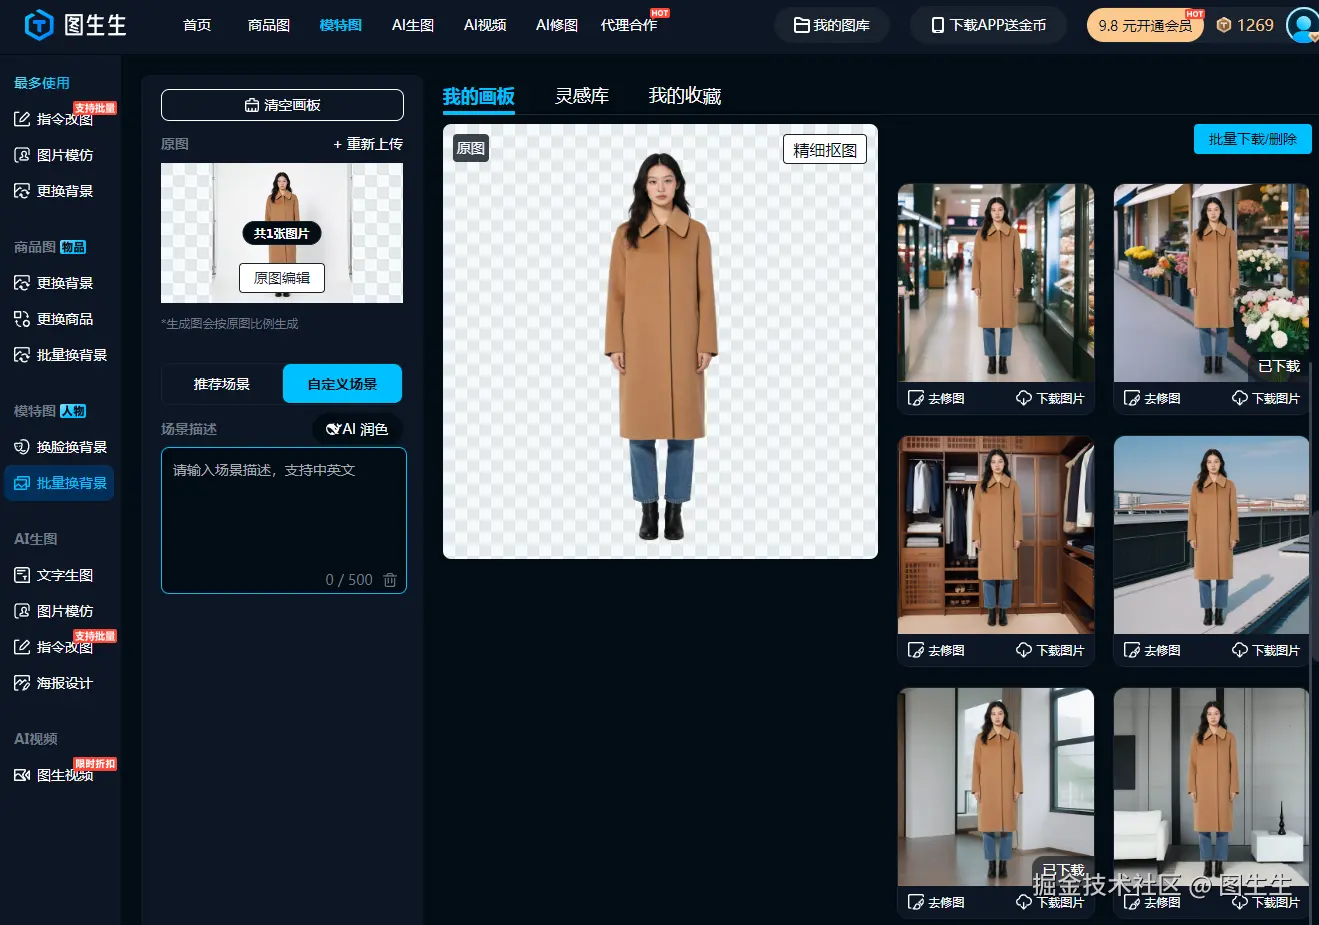1319x925 pixels.
Task: Open AI视频 top menu item
Action: tap(485, 25)
